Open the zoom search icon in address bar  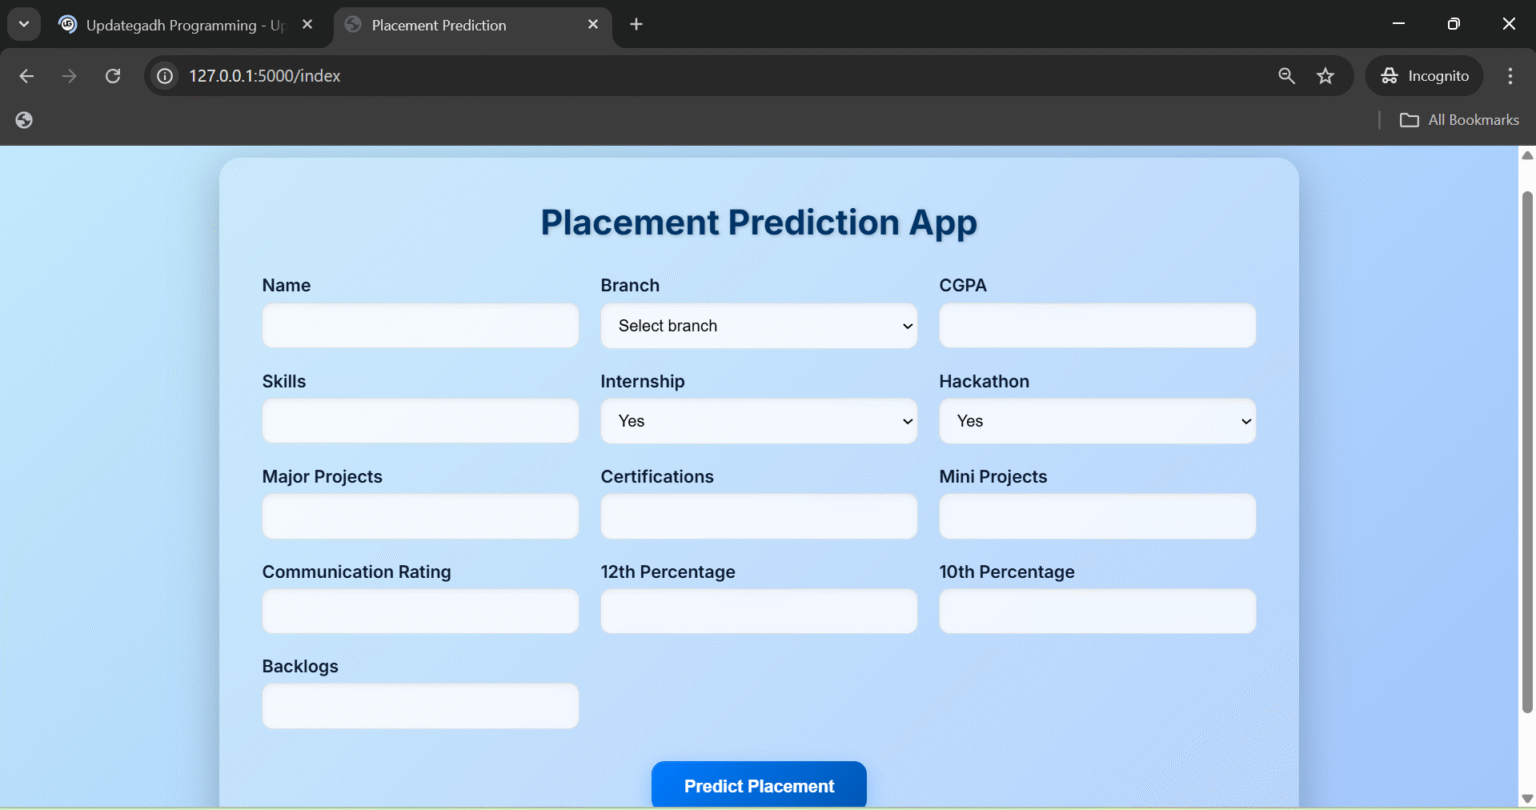(x=1286, y=75)
